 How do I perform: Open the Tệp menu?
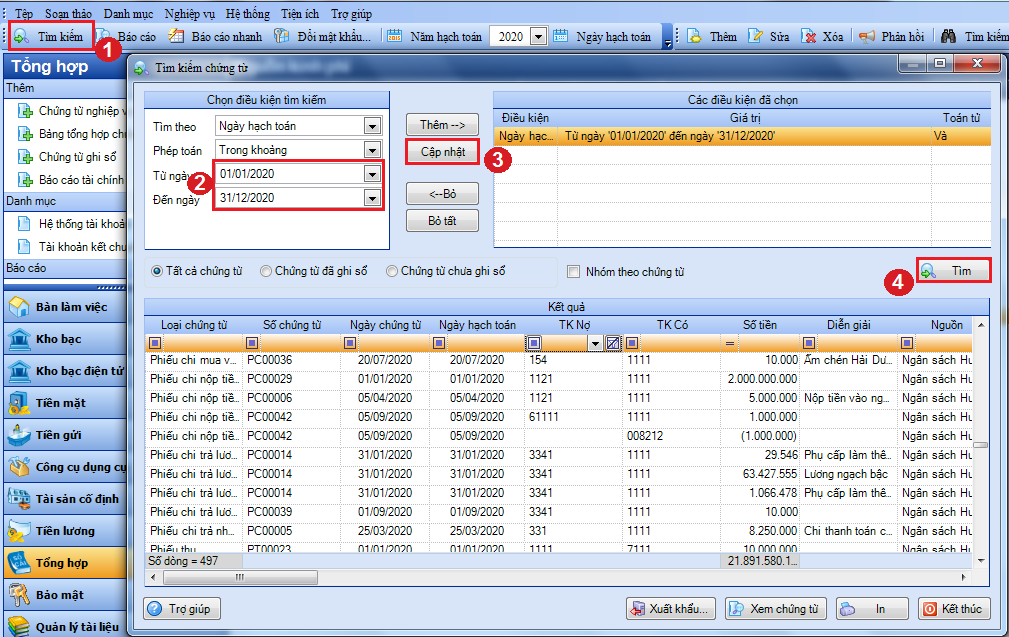(24, 14)
